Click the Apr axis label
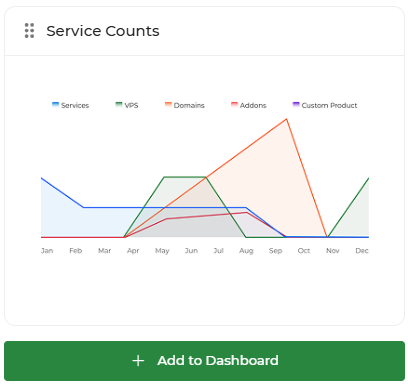This screenshot has width=408, height=385. 133,251
